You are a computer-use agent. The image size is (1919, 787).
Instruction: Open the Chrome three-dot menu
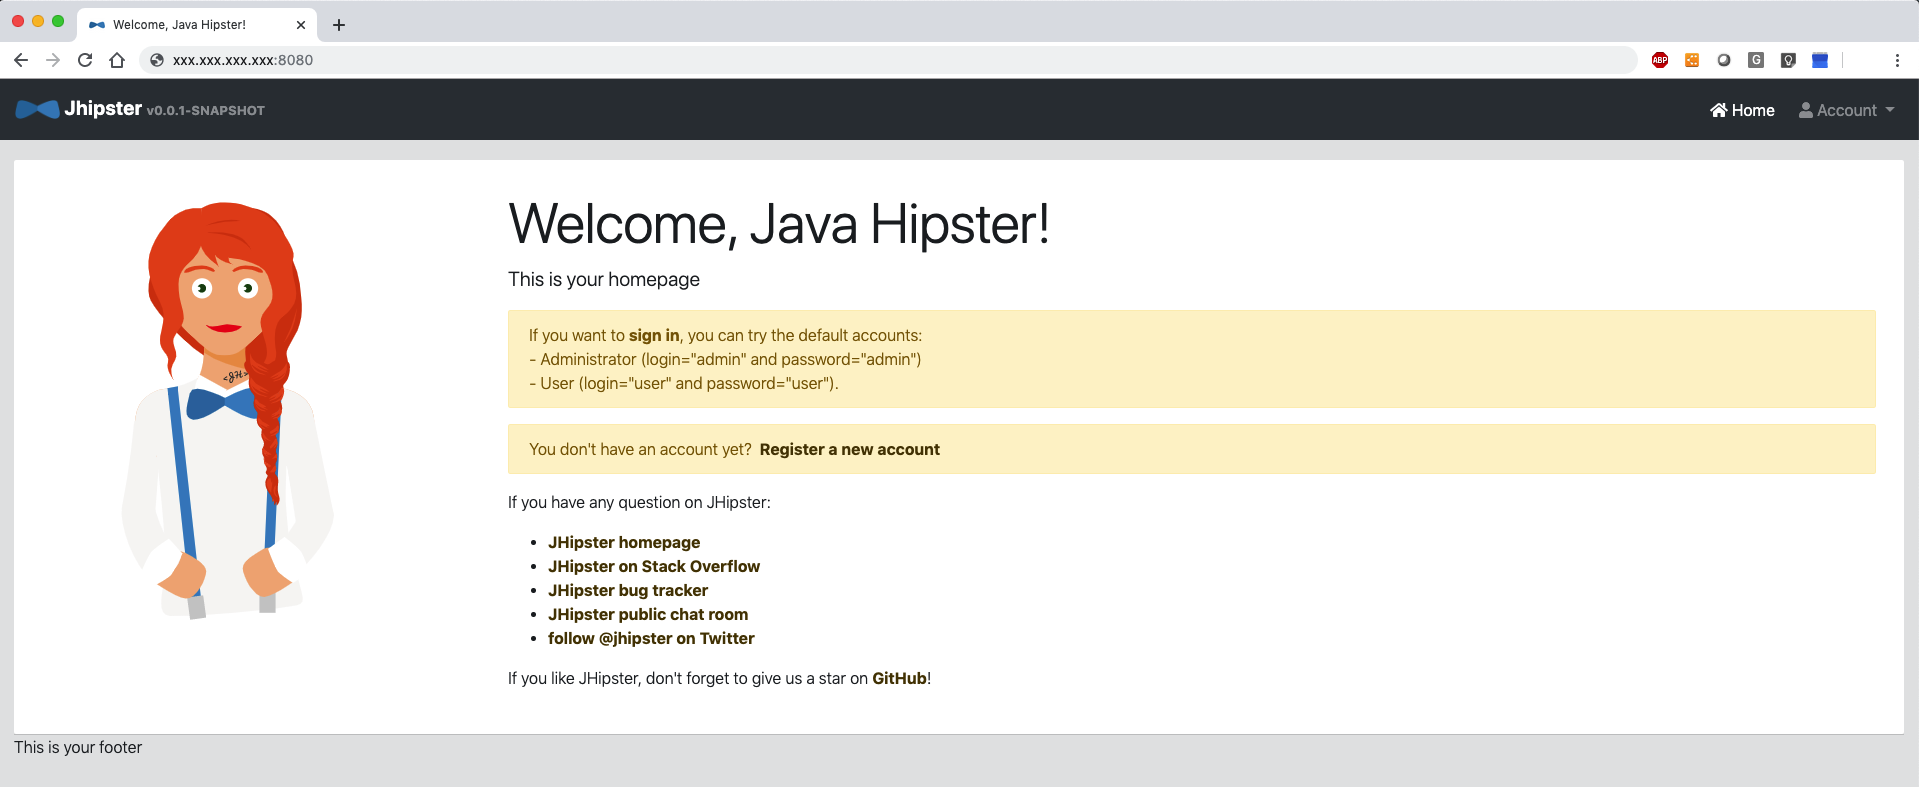coord(1897,60)
